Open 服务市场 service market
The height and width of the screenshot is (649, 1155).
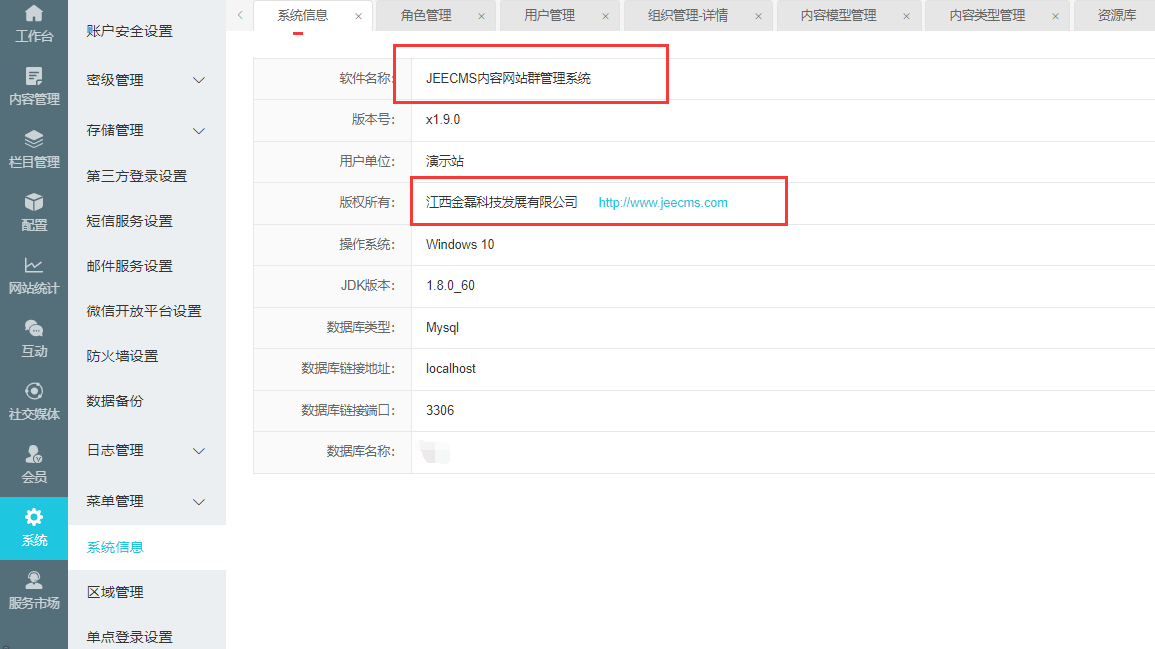pos(34,591)
